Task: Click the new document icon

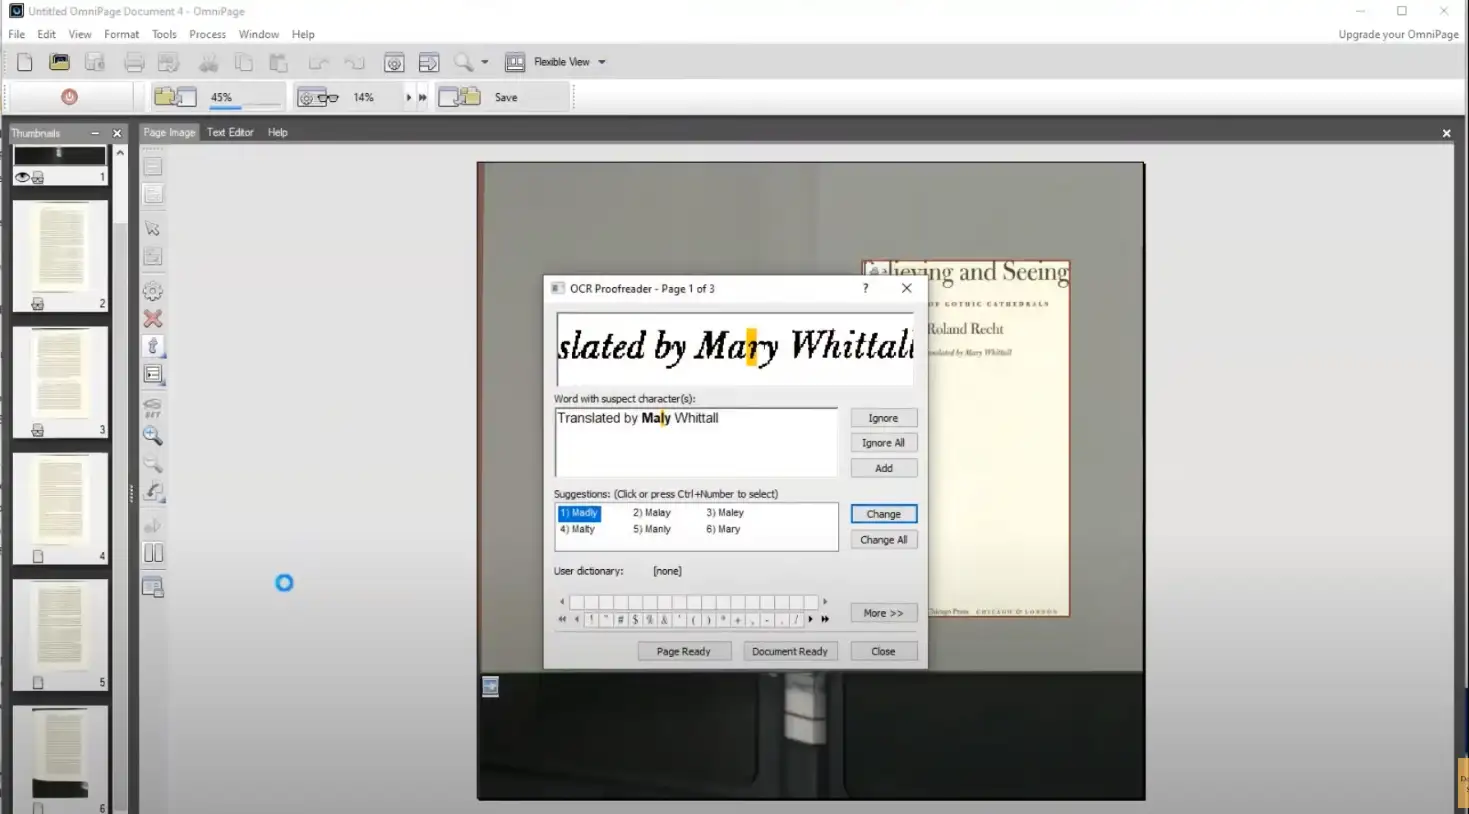Action: pos(25,62)
